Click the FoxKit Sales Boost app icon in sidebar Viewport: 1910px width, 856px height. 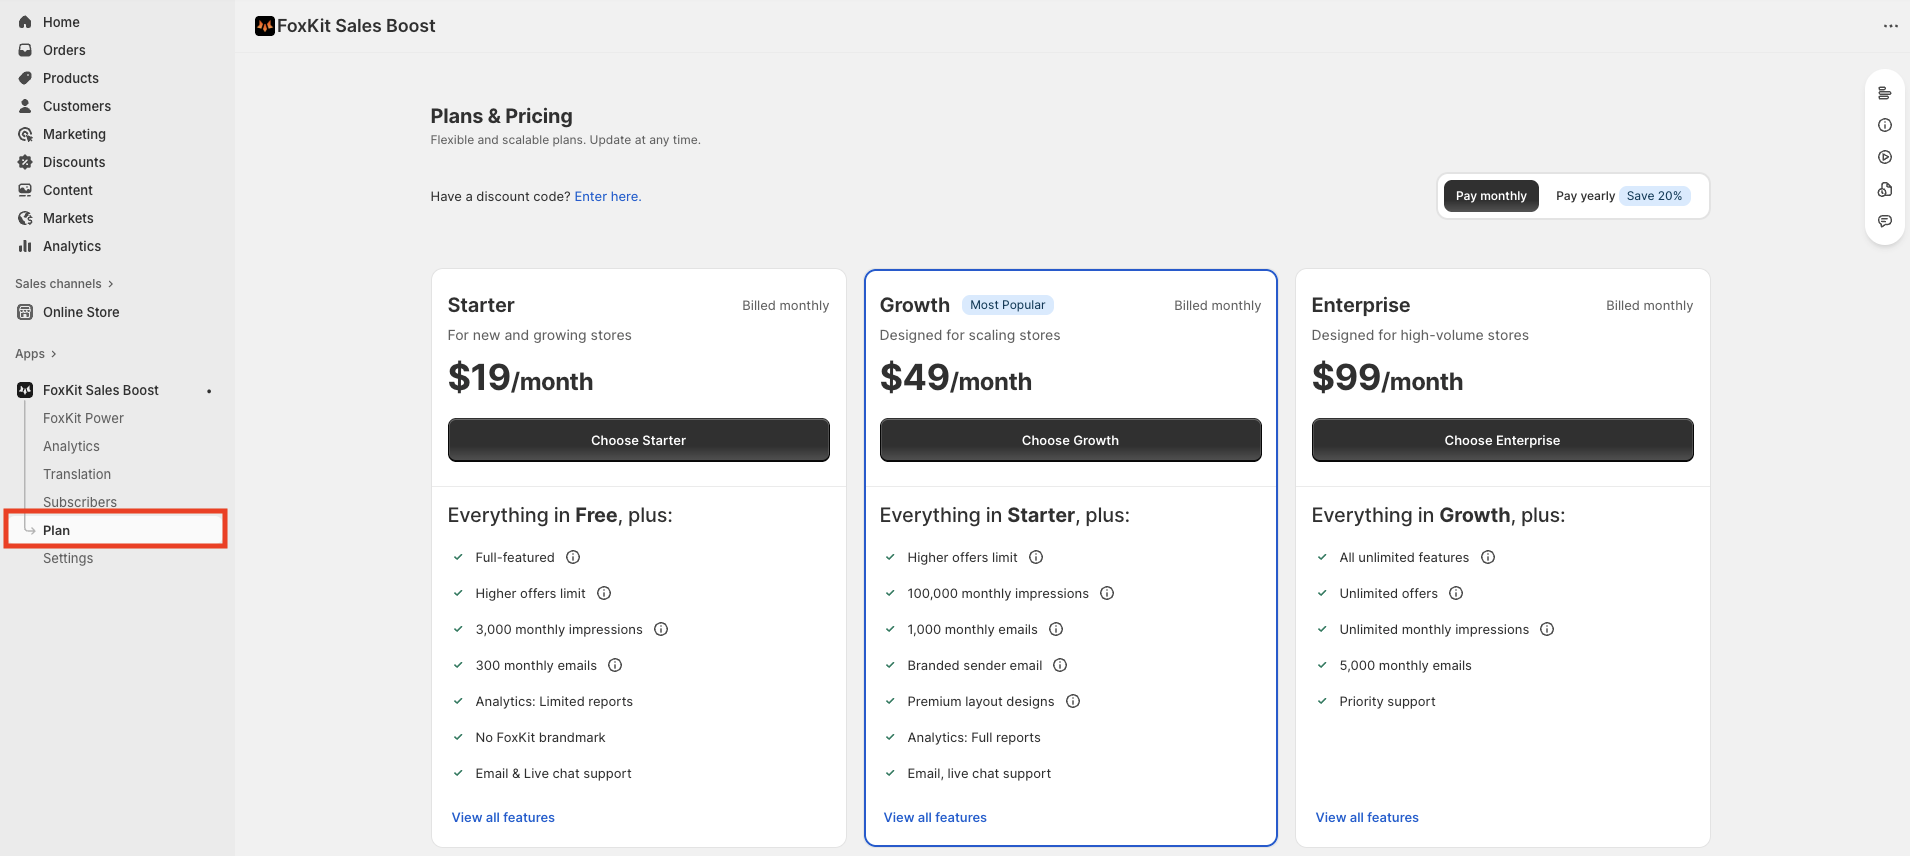tap(25, 390)
